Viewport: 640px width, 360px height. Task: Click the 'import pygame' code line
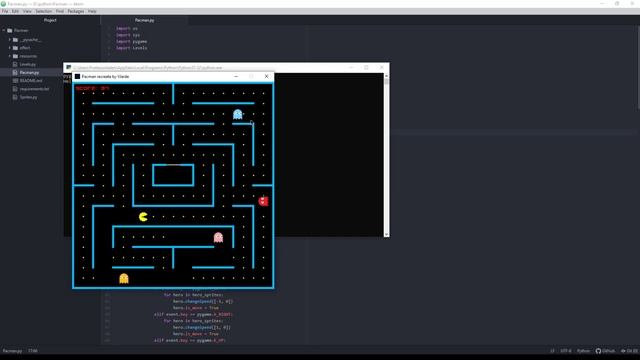(131, 42)
